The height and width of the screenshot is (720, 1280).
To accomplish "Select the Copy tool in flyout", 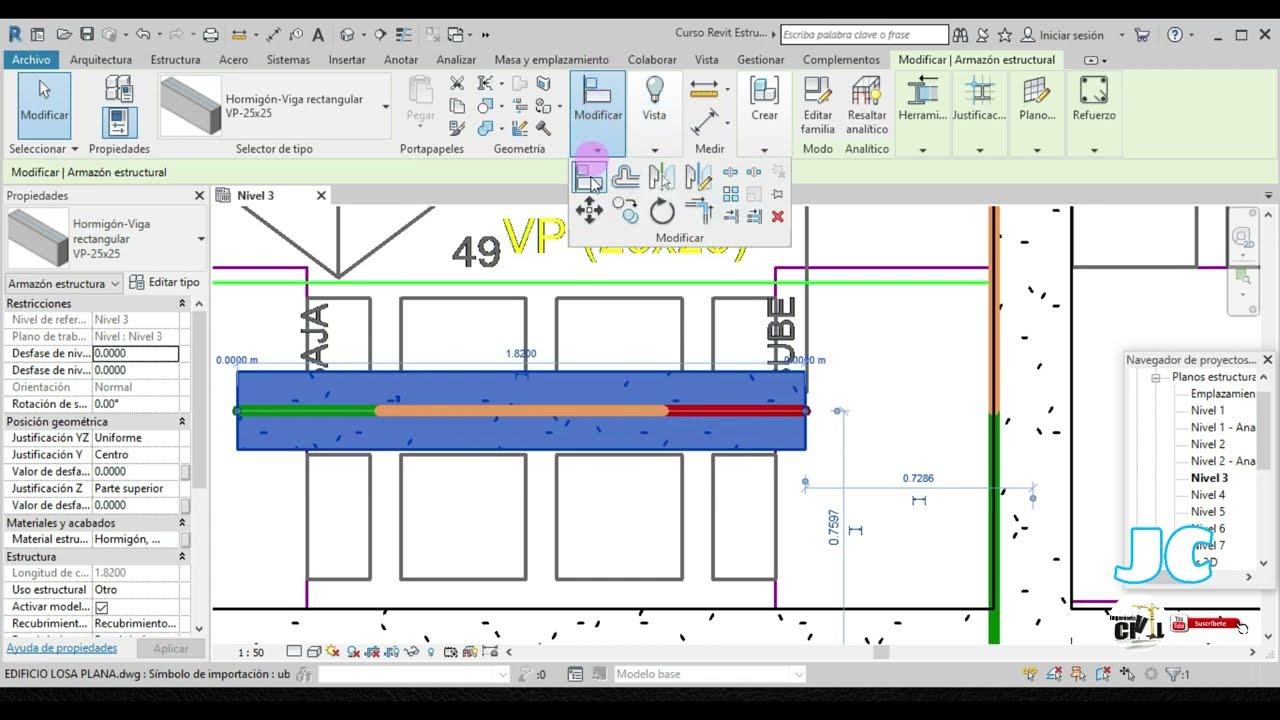I will click(x=626, y=210).
